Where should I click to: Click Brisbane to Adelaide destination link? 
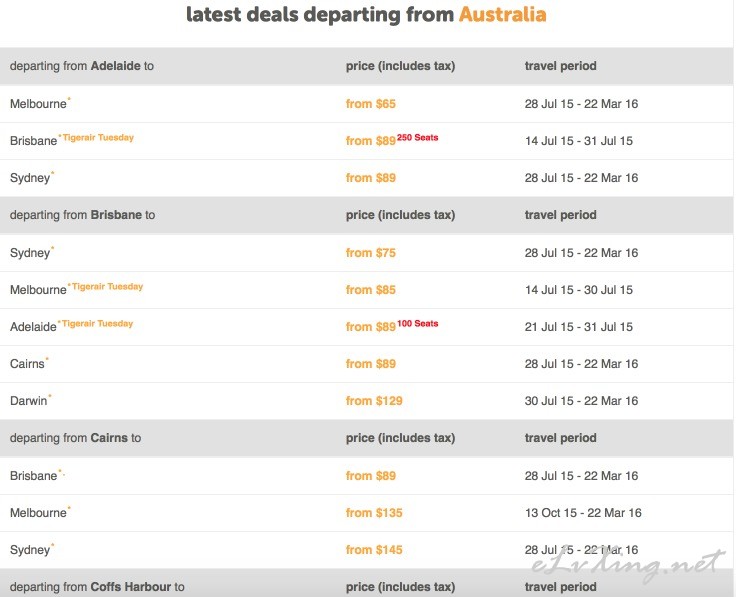pos(33,327)
